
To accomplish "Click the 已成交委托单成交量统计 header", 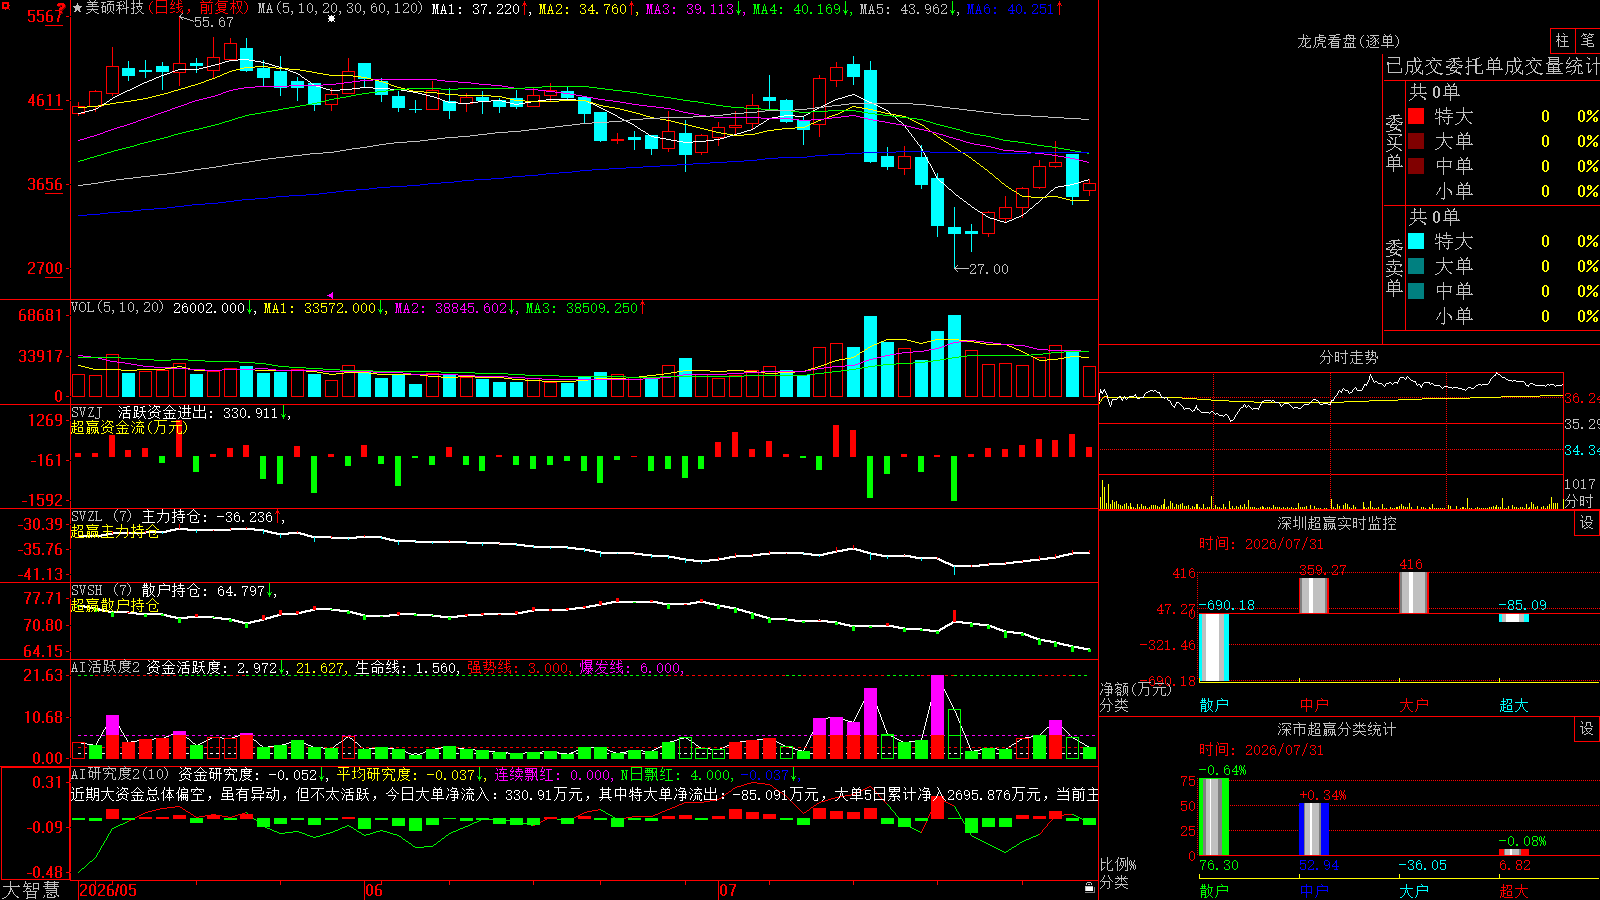I will (1492, 66).
